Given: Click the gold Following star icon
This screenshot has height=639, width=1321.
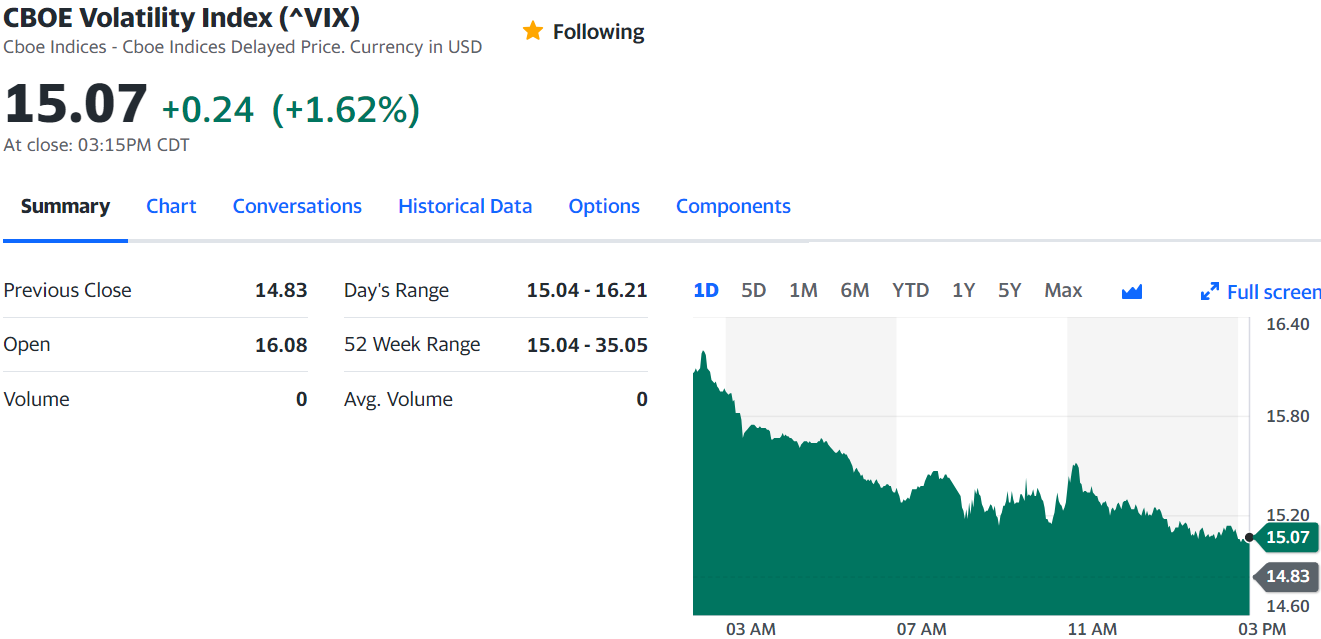Looking at the screenshot, I should 532,31.
